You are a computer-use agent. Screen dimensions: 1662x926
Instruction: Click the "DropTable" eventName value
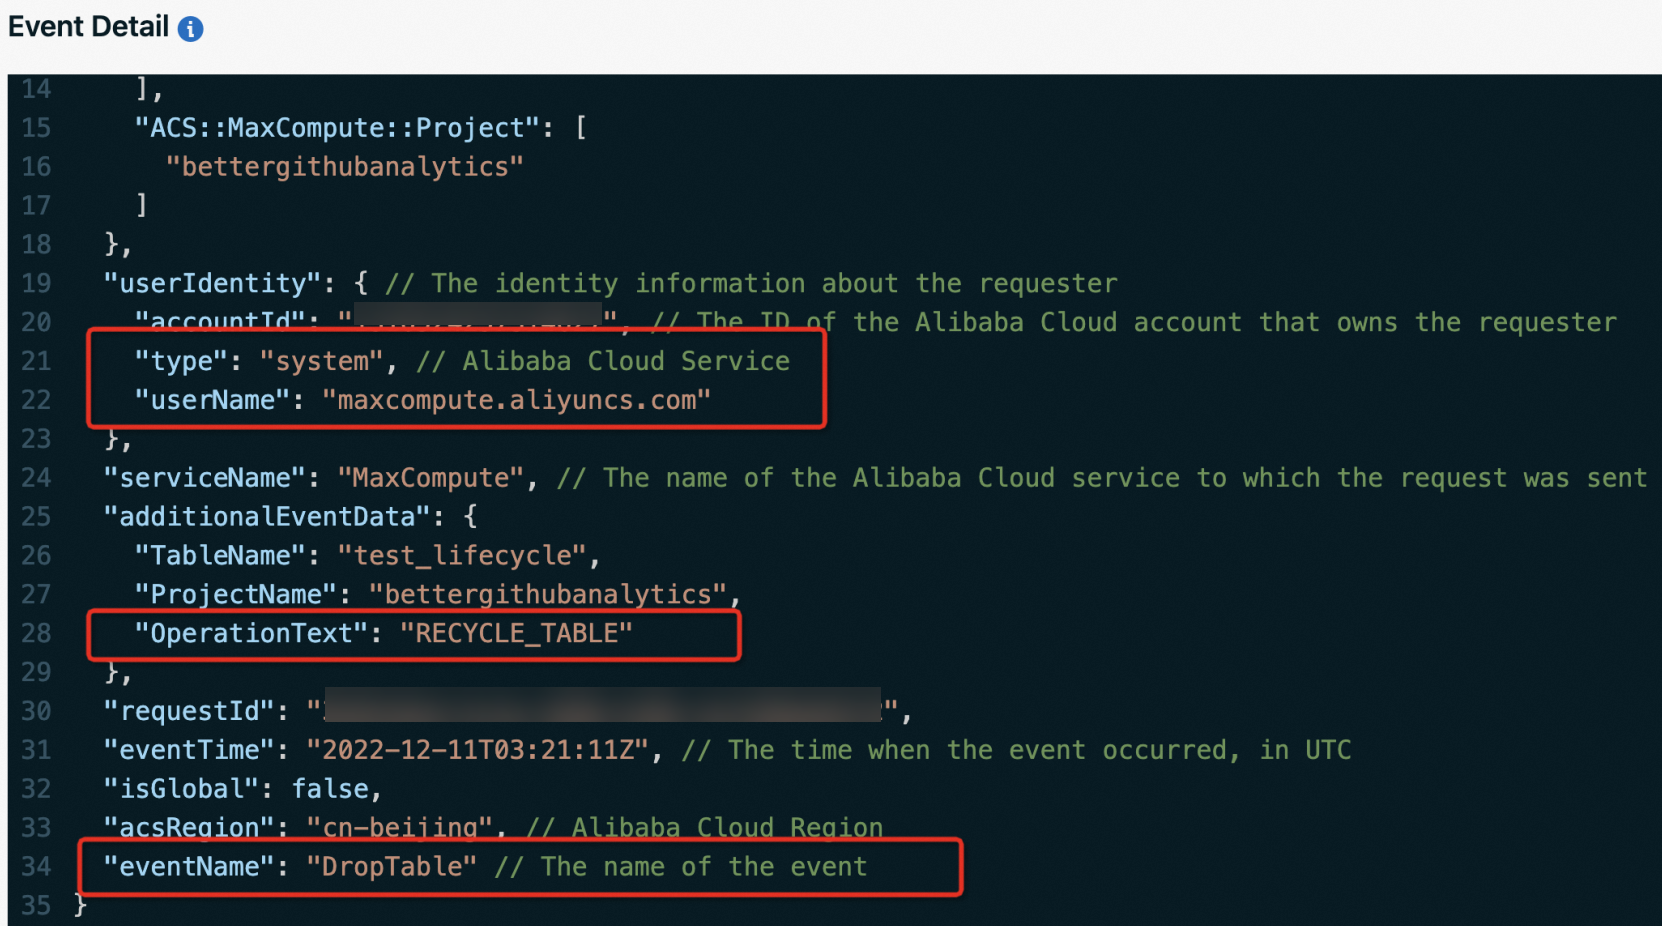pos(392,867)
